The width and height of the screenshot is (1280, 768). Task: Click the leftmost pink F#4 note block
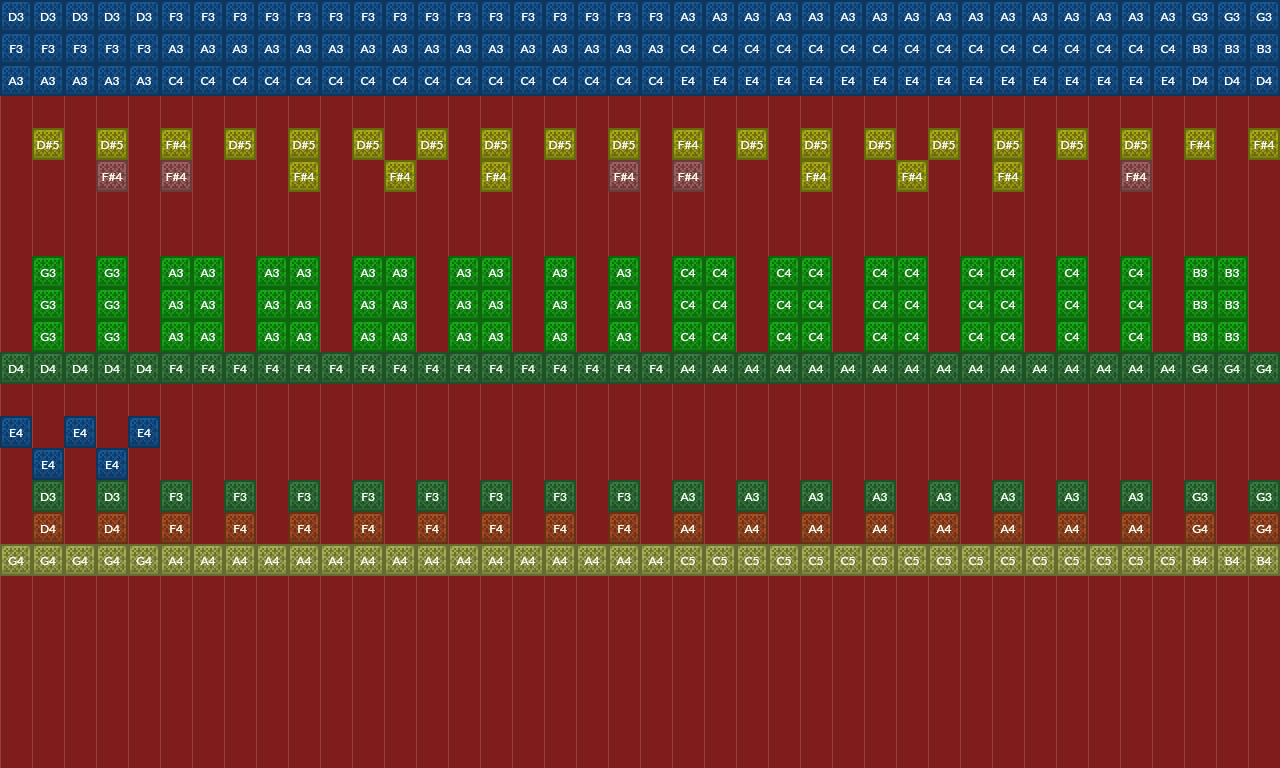(112, 177)
